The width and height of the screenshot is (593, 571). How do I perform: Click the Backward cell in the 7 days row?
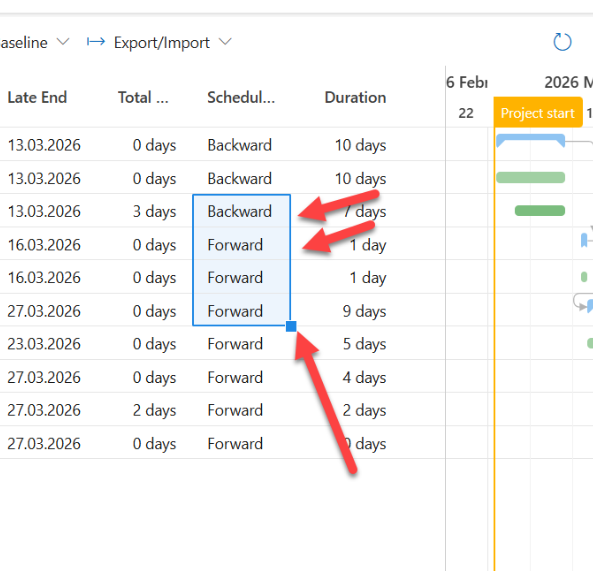click(x=241, y=211)
